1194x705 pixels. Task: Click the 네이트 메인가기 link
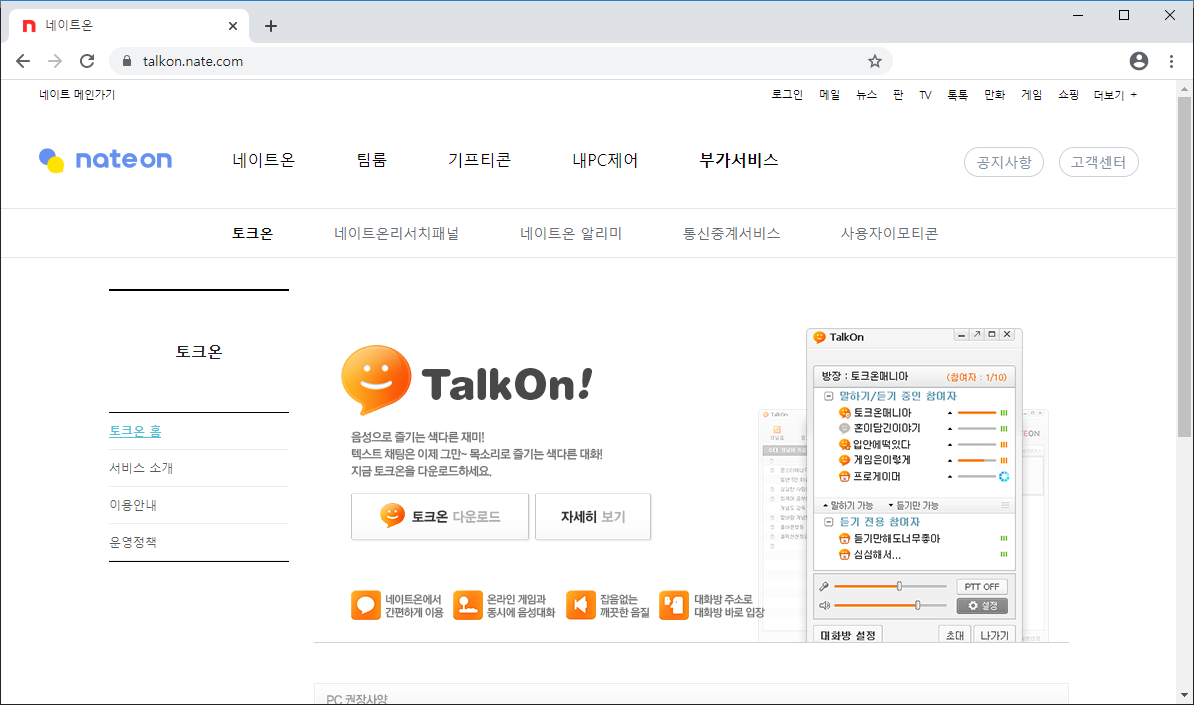click(77, 94)
